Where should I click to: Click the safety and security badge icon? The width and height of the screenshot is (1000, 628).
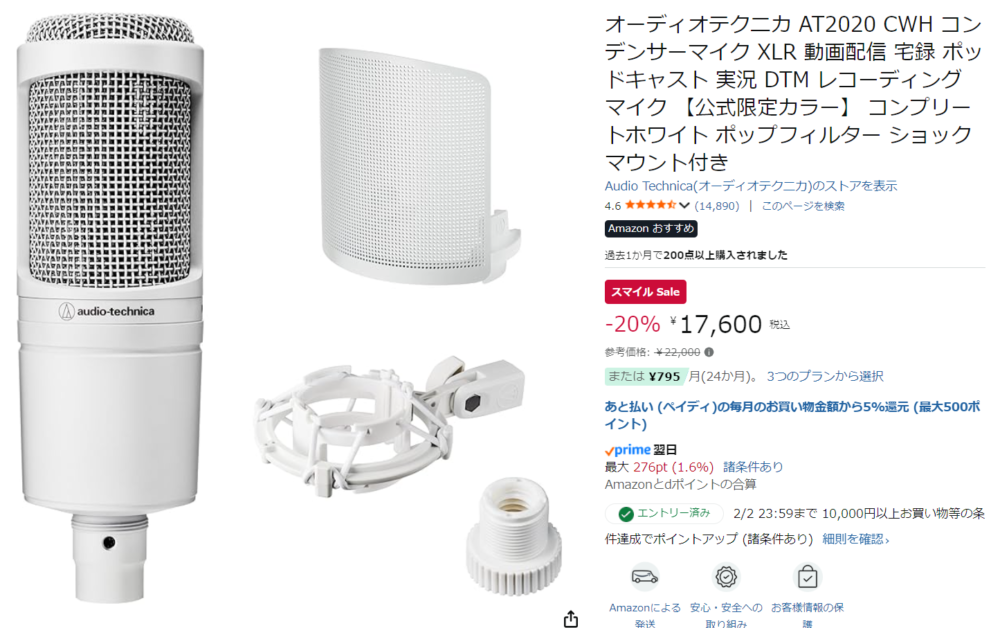point(726,577)
